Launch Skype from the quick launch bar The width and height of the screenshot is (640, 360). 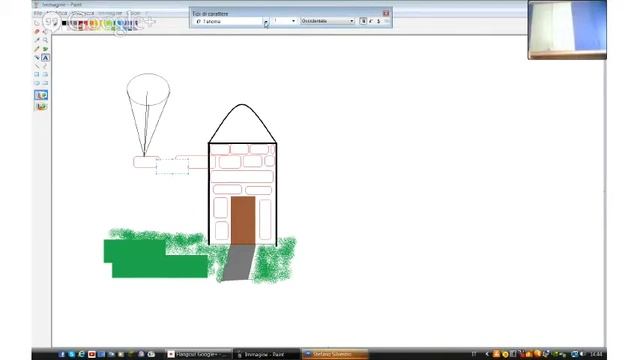71,354
